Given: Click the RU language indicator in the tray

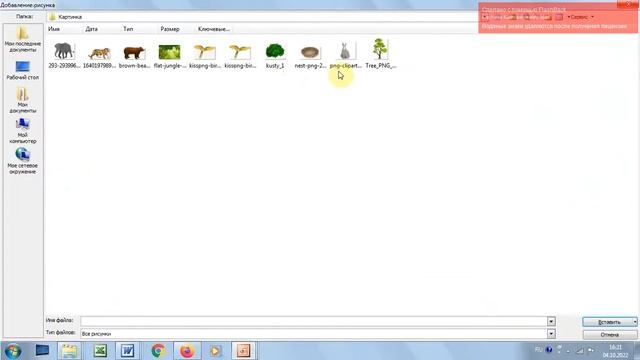Looking at the screenshot, I should point(538,350).
